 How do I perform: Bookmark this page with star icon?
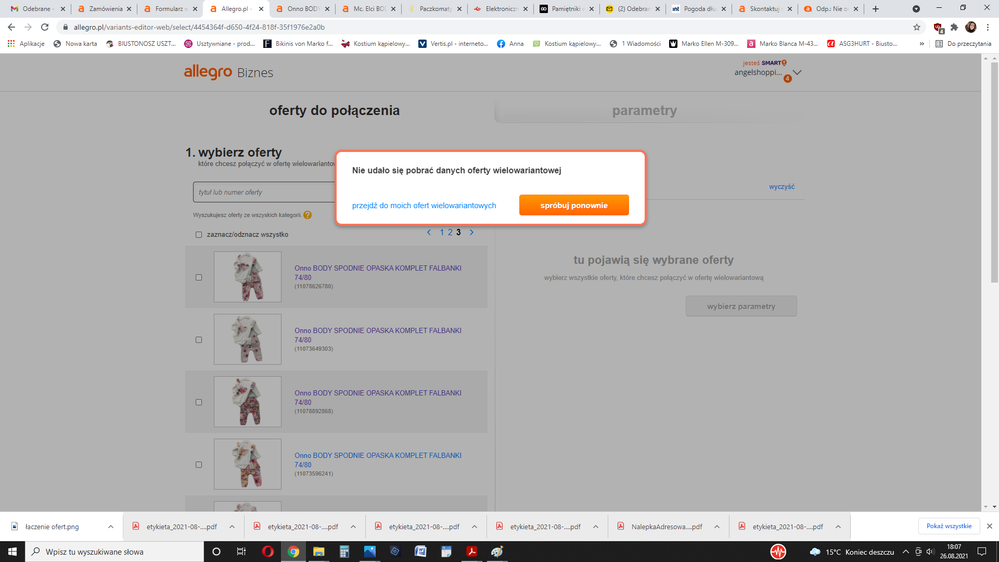[917, 27]
